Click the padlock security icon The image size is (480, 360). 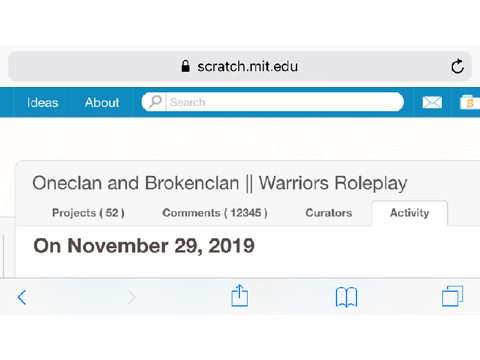tap(185, 66)
